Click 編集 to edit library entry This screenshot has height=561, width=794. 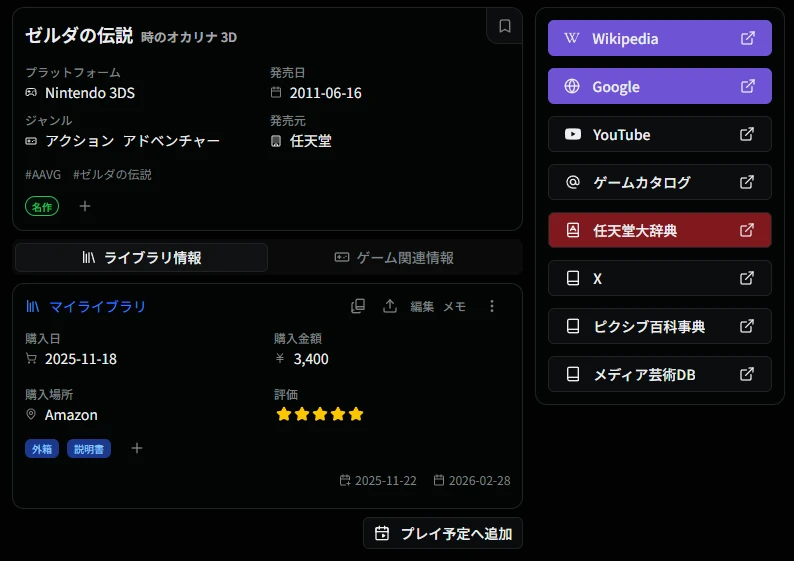pos(422,306)
